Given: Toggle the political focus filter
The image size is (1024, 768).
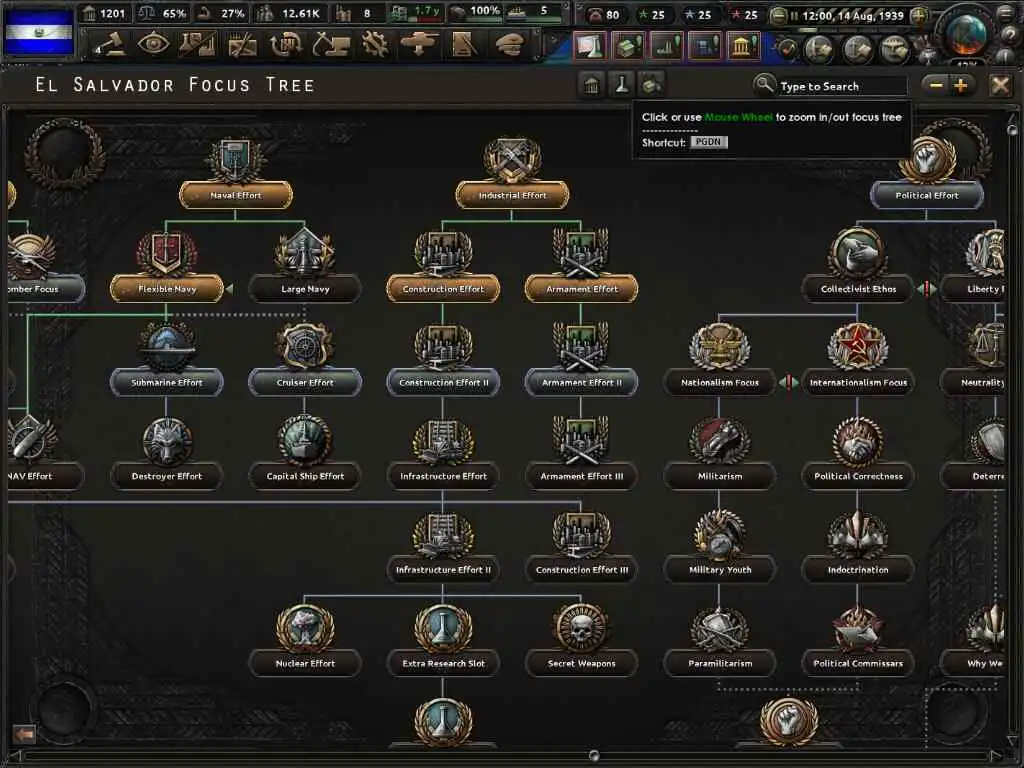Looking at the screenshot, I should 592,85.
